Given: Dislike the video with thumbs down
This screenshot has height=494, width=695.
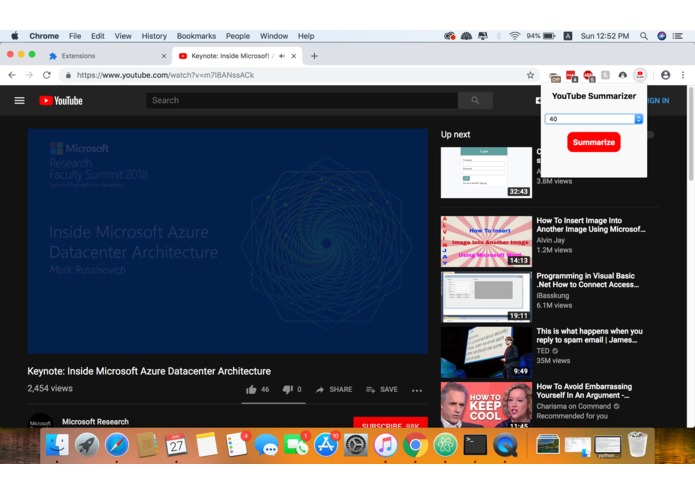Looking at the screenshot, I should coord(288,389).
